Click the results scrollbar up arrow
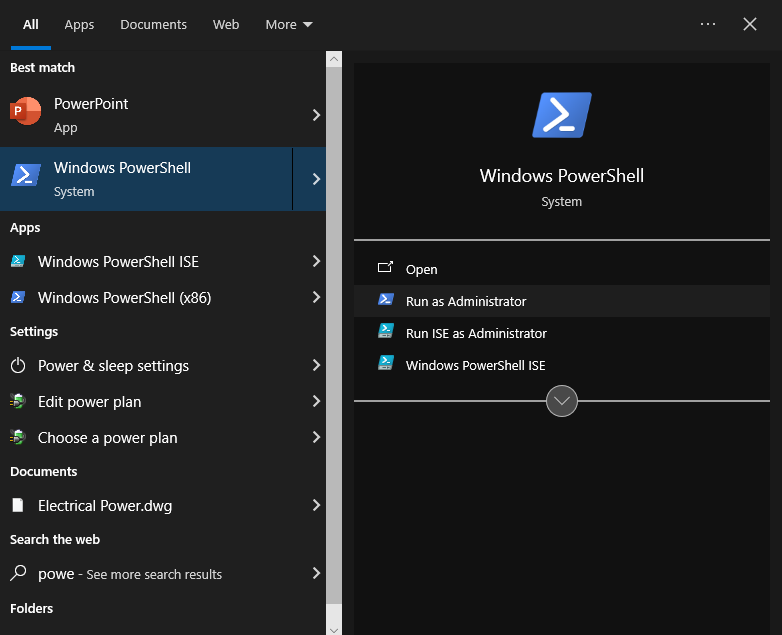Screen dimensions: 782x635 pos(334,59)
